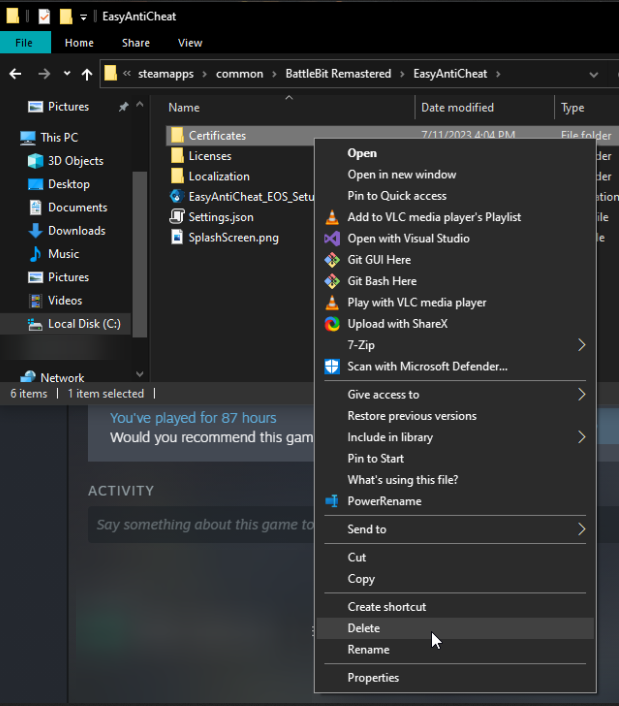Open the File menu tab
The width and height of the screenshot is (619, 706).
tap(25, 43)
